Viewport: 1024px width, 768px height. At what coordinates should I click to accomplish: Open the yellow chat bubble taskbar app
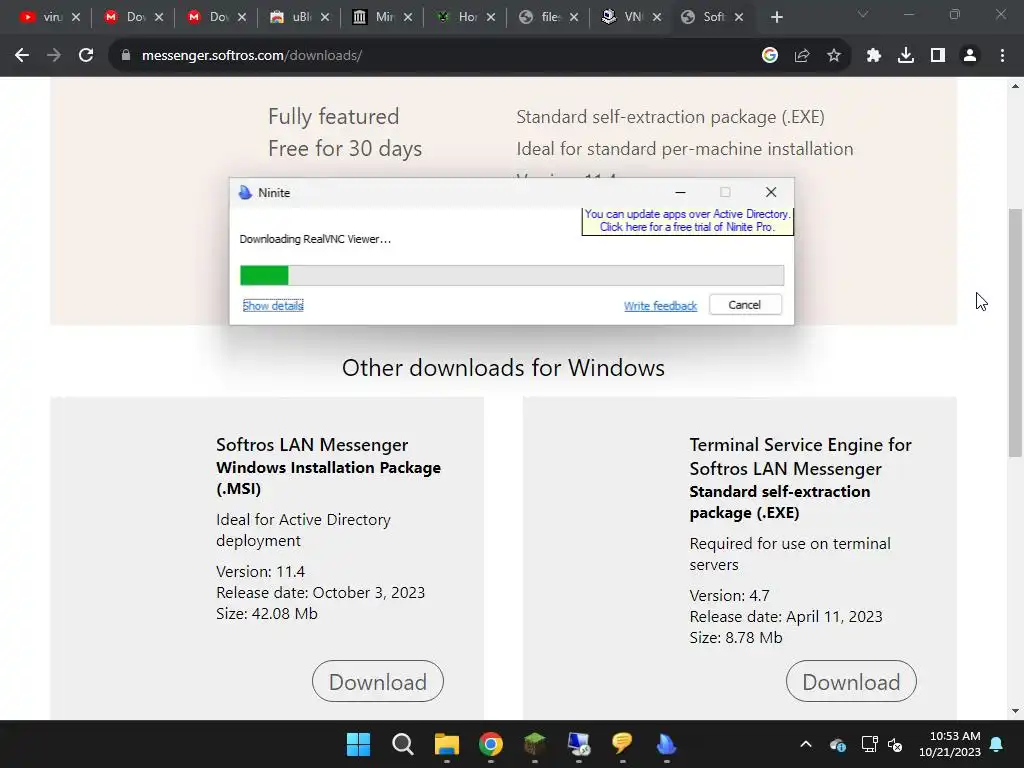coord(622,744)
